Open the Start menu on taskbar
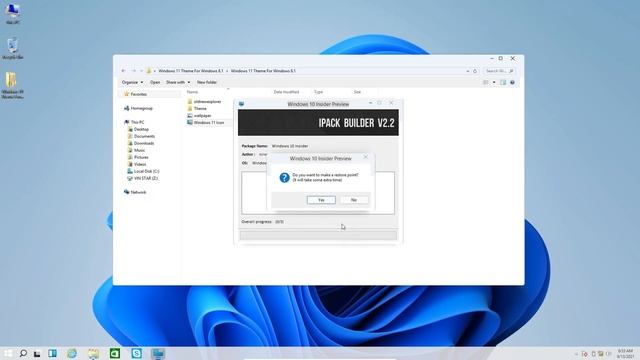The width and height of the screenshot is (640, 360). 8,353
